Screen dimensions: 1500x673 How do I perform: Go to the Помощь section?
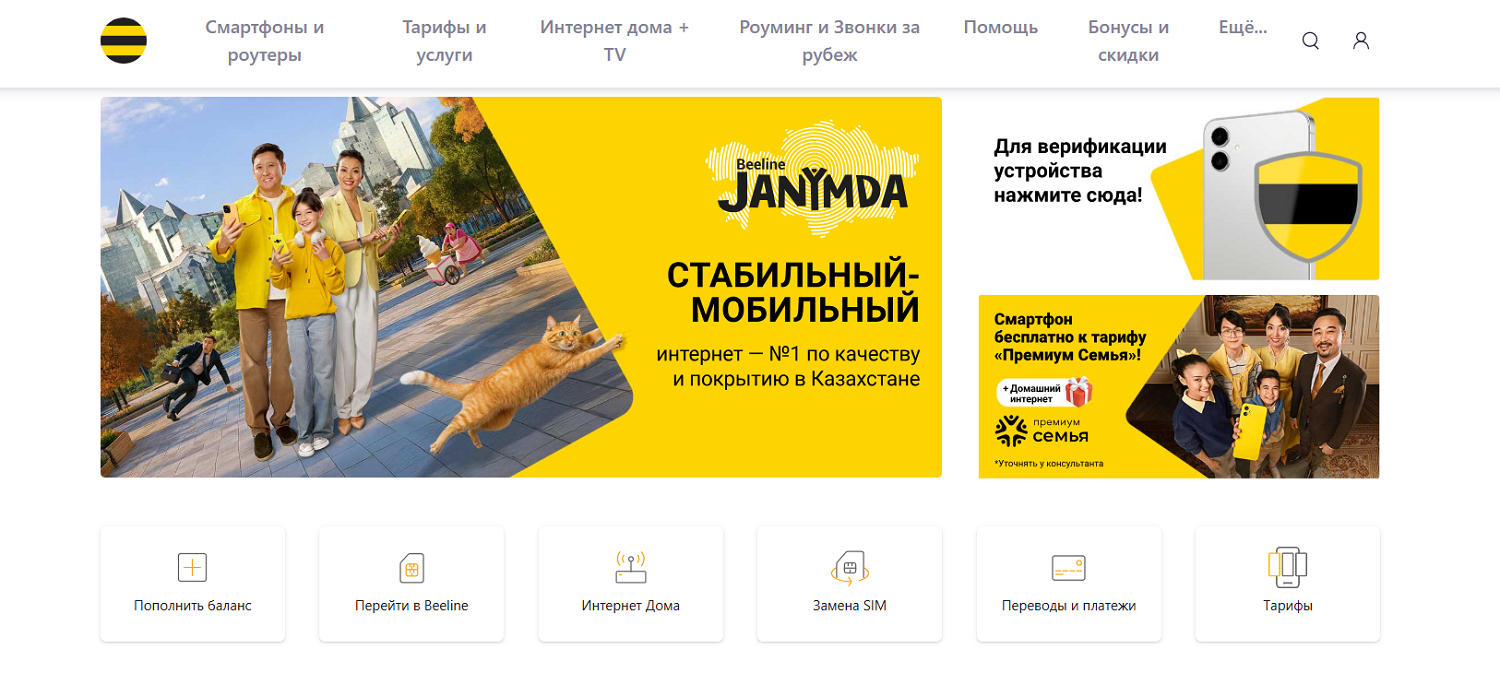click(x=1001, y=28)
